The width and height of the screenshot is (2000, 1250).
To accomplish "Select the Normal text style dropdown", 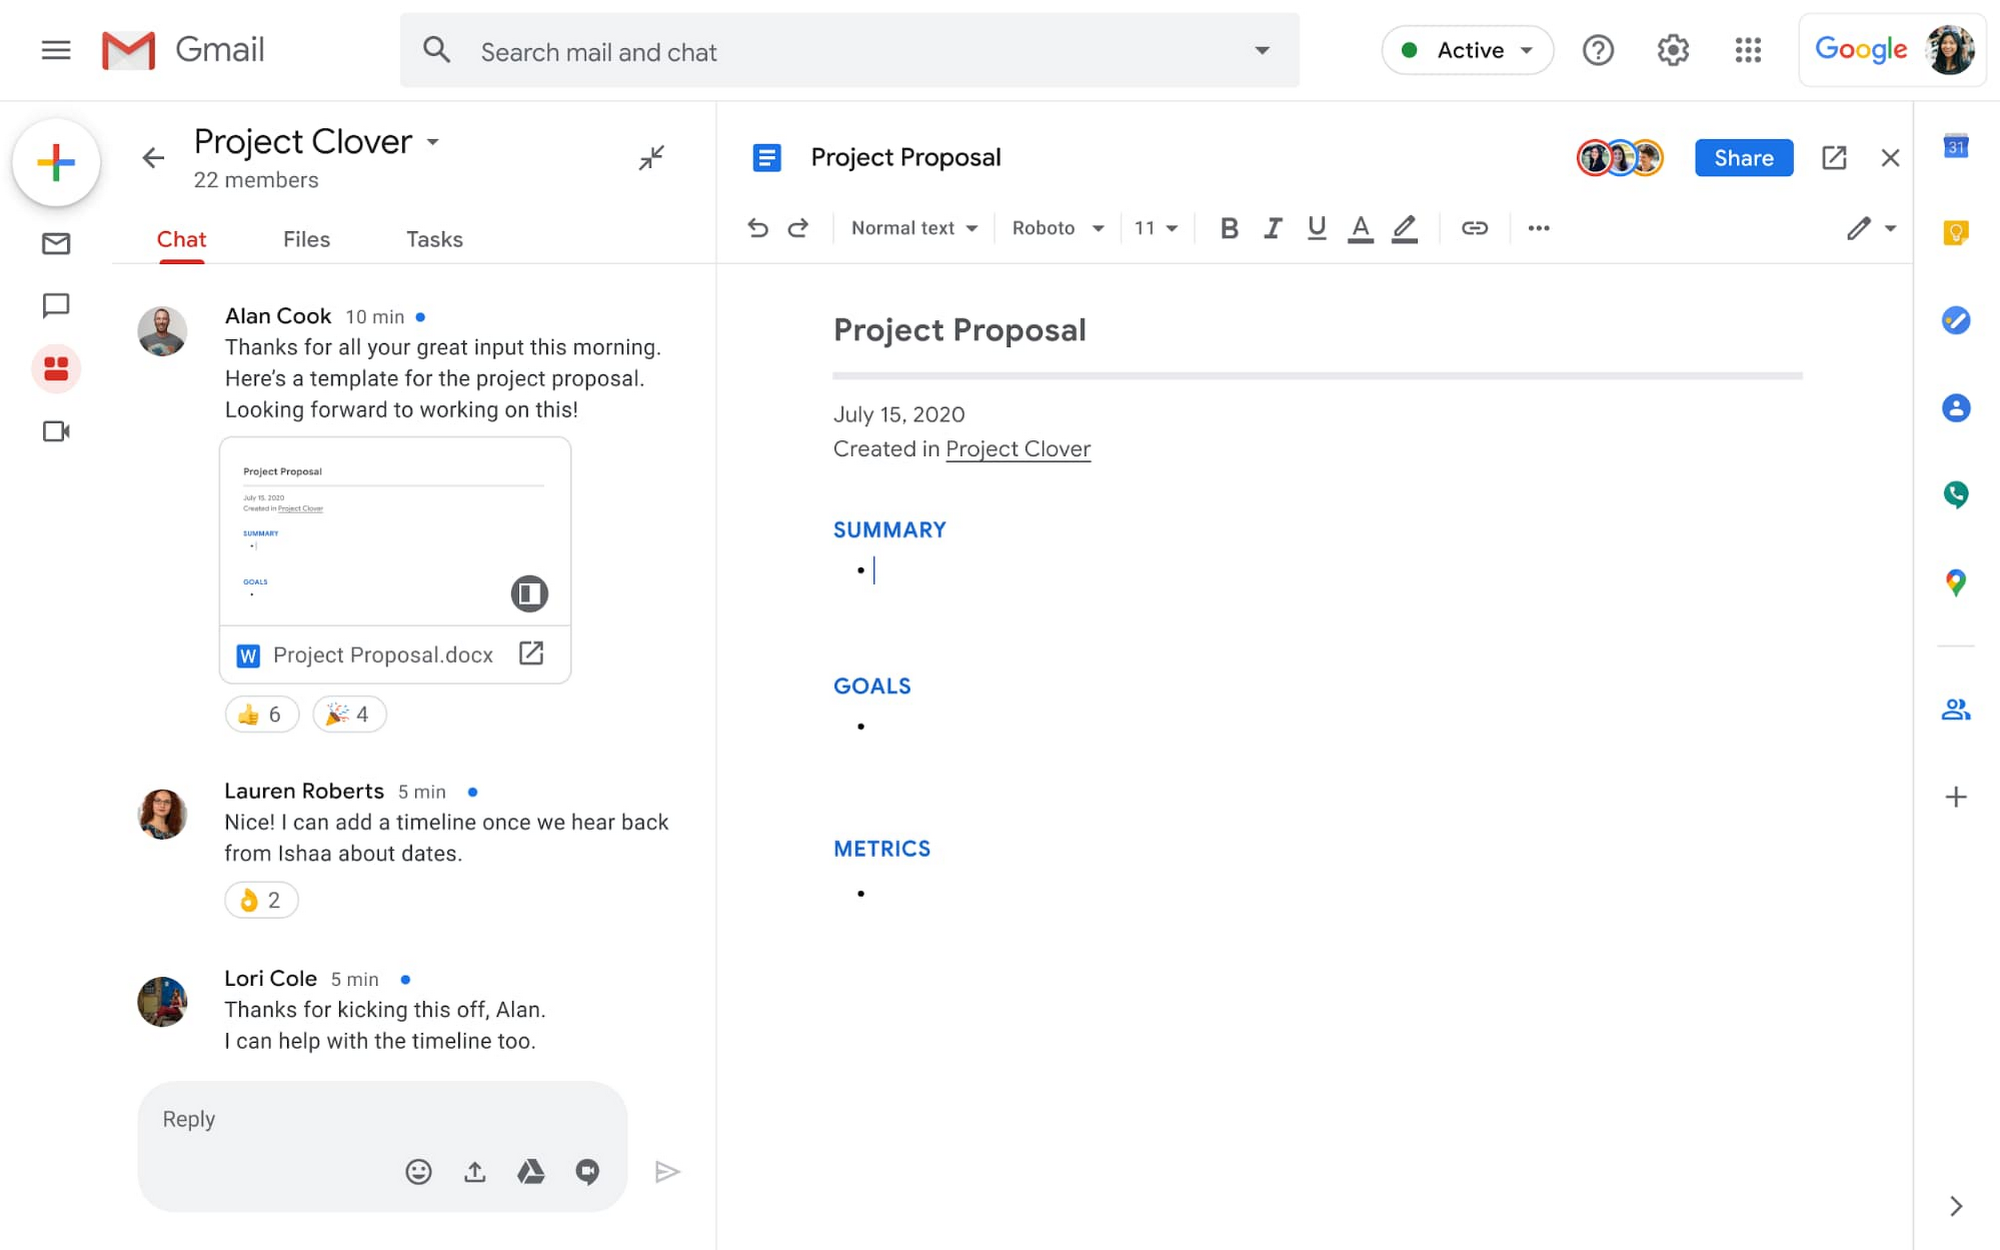I will [x=914, y=228].
